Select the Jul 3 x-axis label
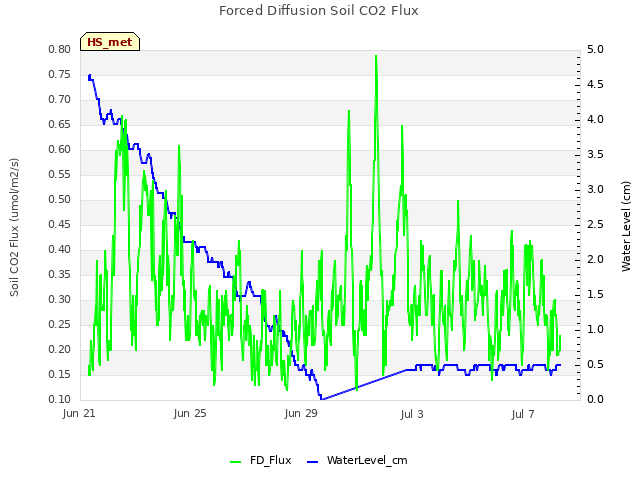Viewport: 640px width, 480px height. click(412, 414)
